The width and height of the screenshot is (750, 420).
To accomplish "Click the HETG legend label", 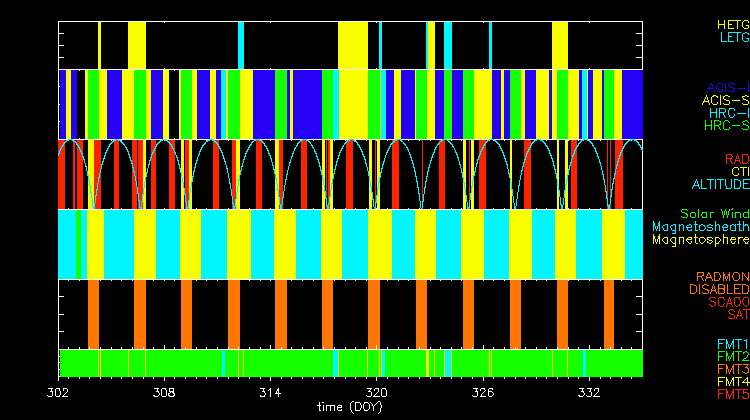I will [x=732, y=24].
